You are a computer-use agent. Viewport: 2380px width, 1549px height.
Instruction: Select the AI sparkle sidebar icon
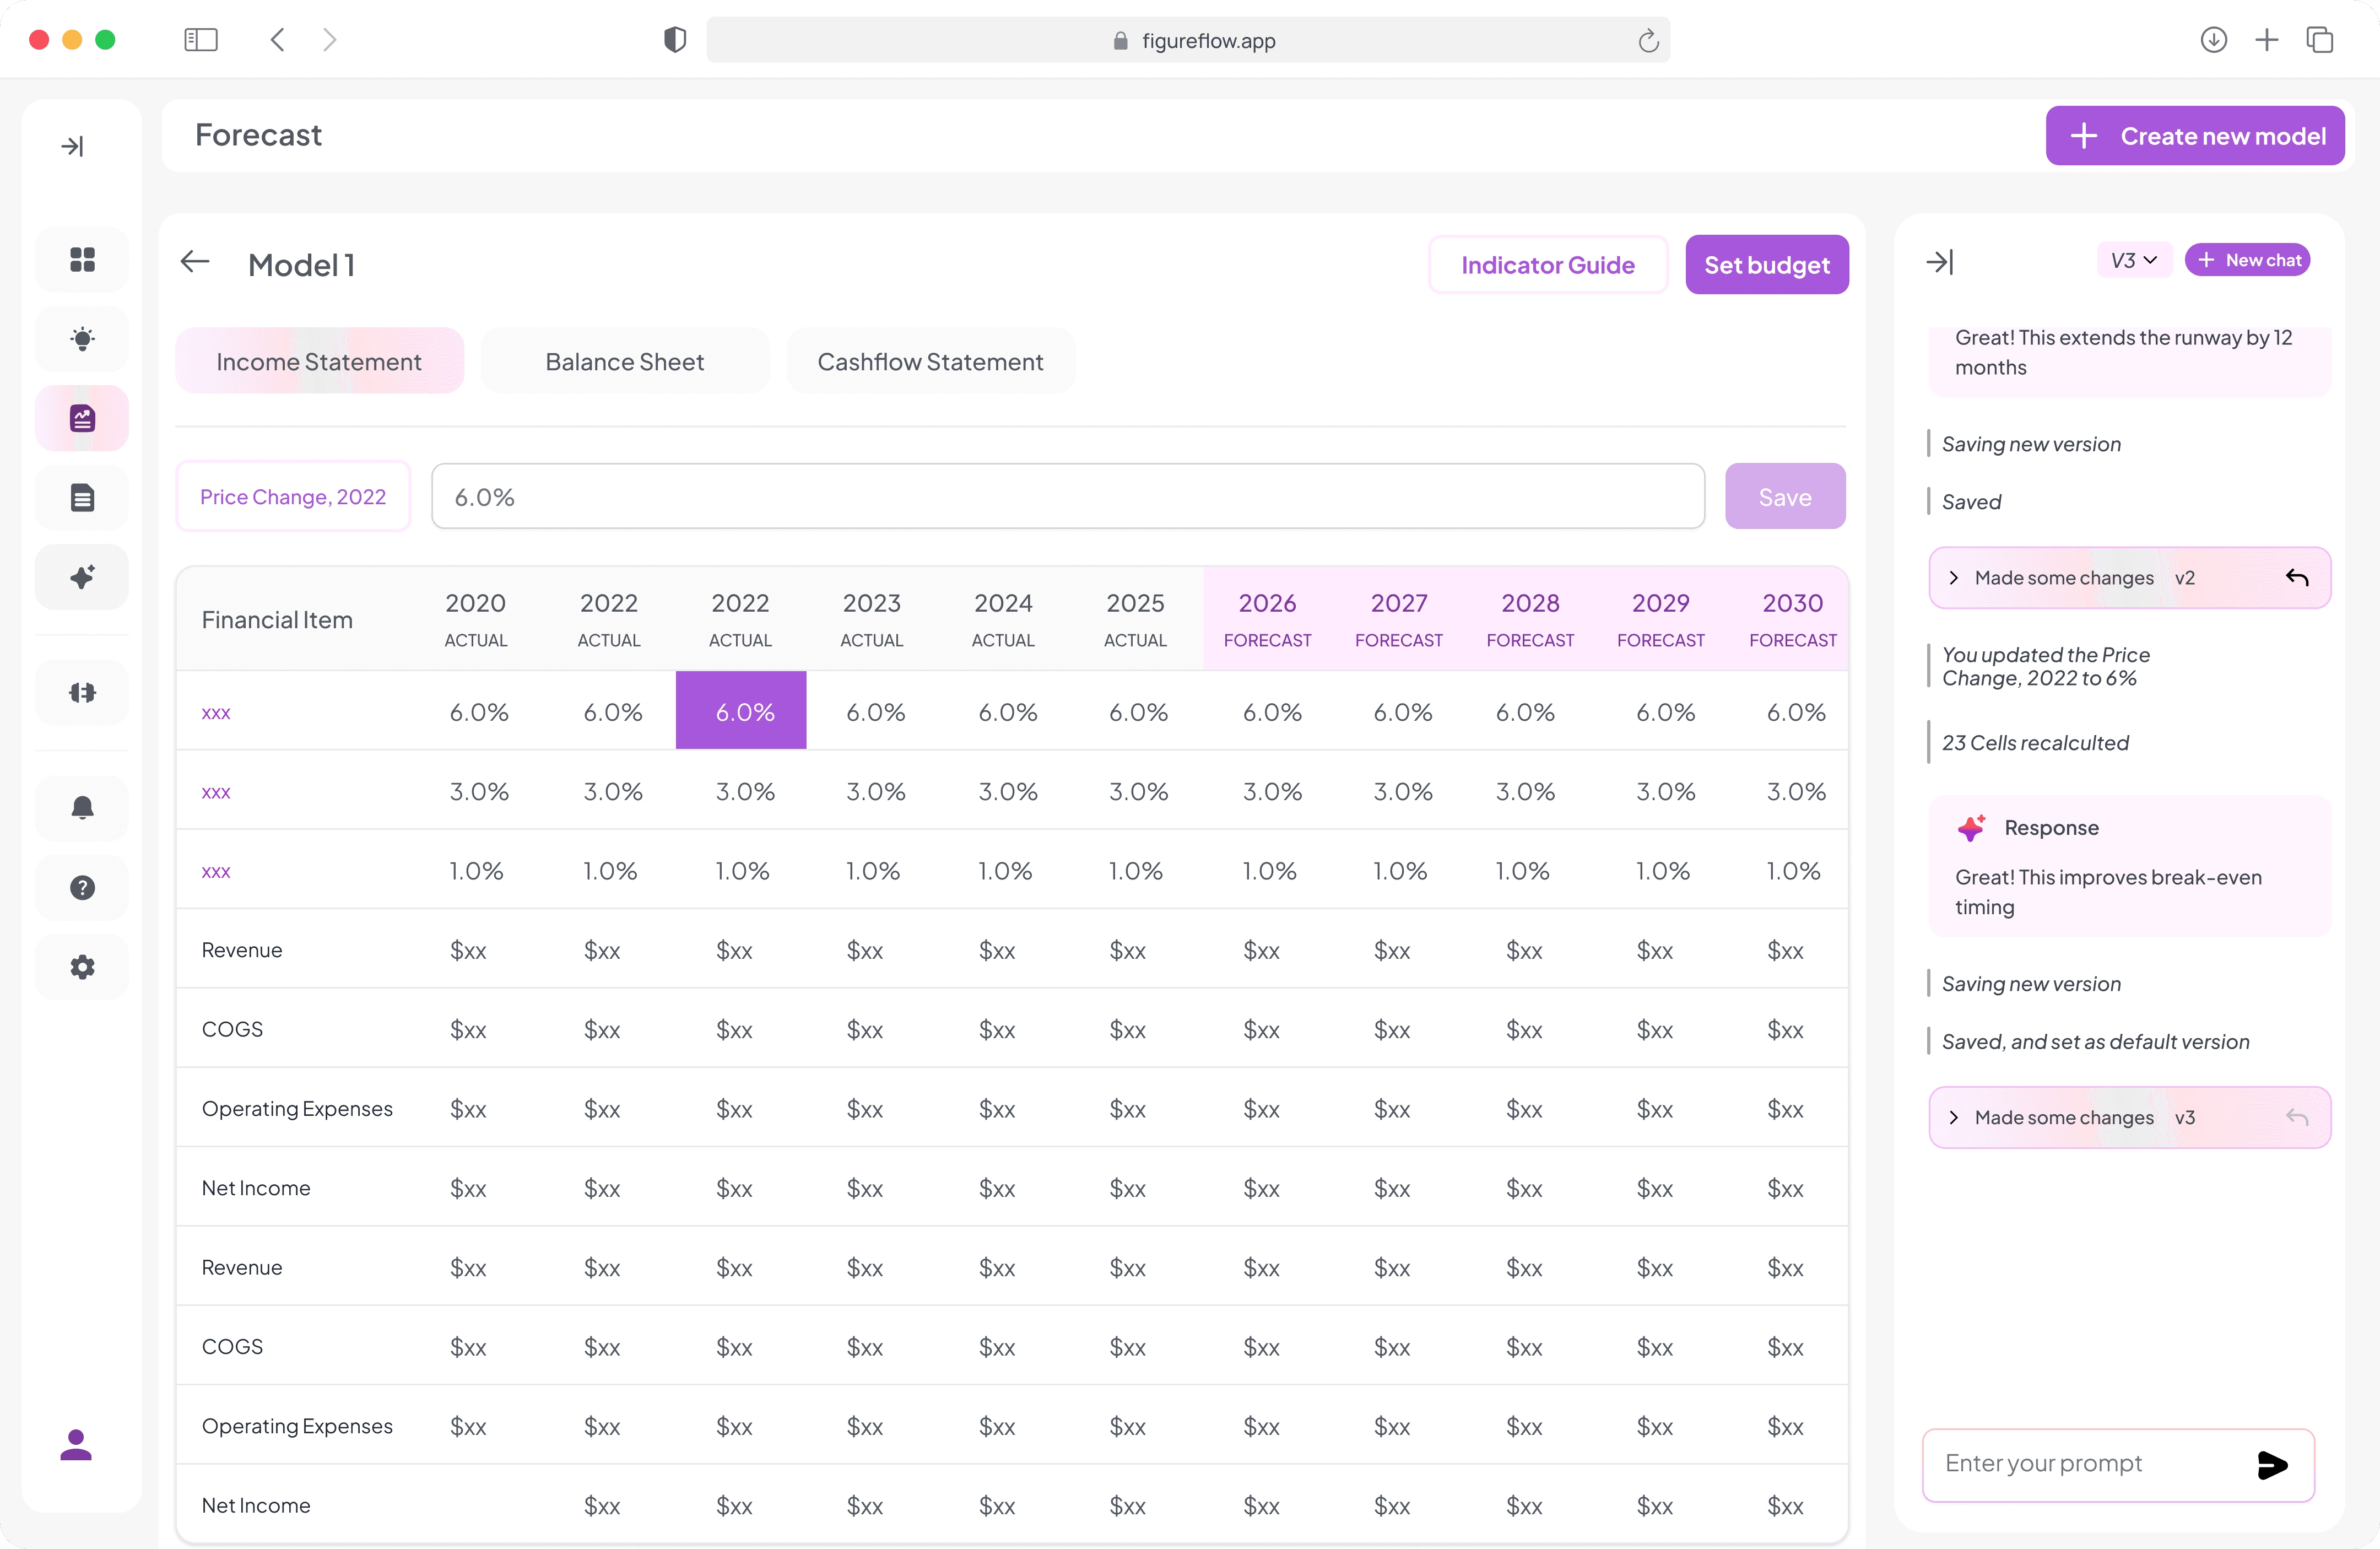click(x=82, y=577)
